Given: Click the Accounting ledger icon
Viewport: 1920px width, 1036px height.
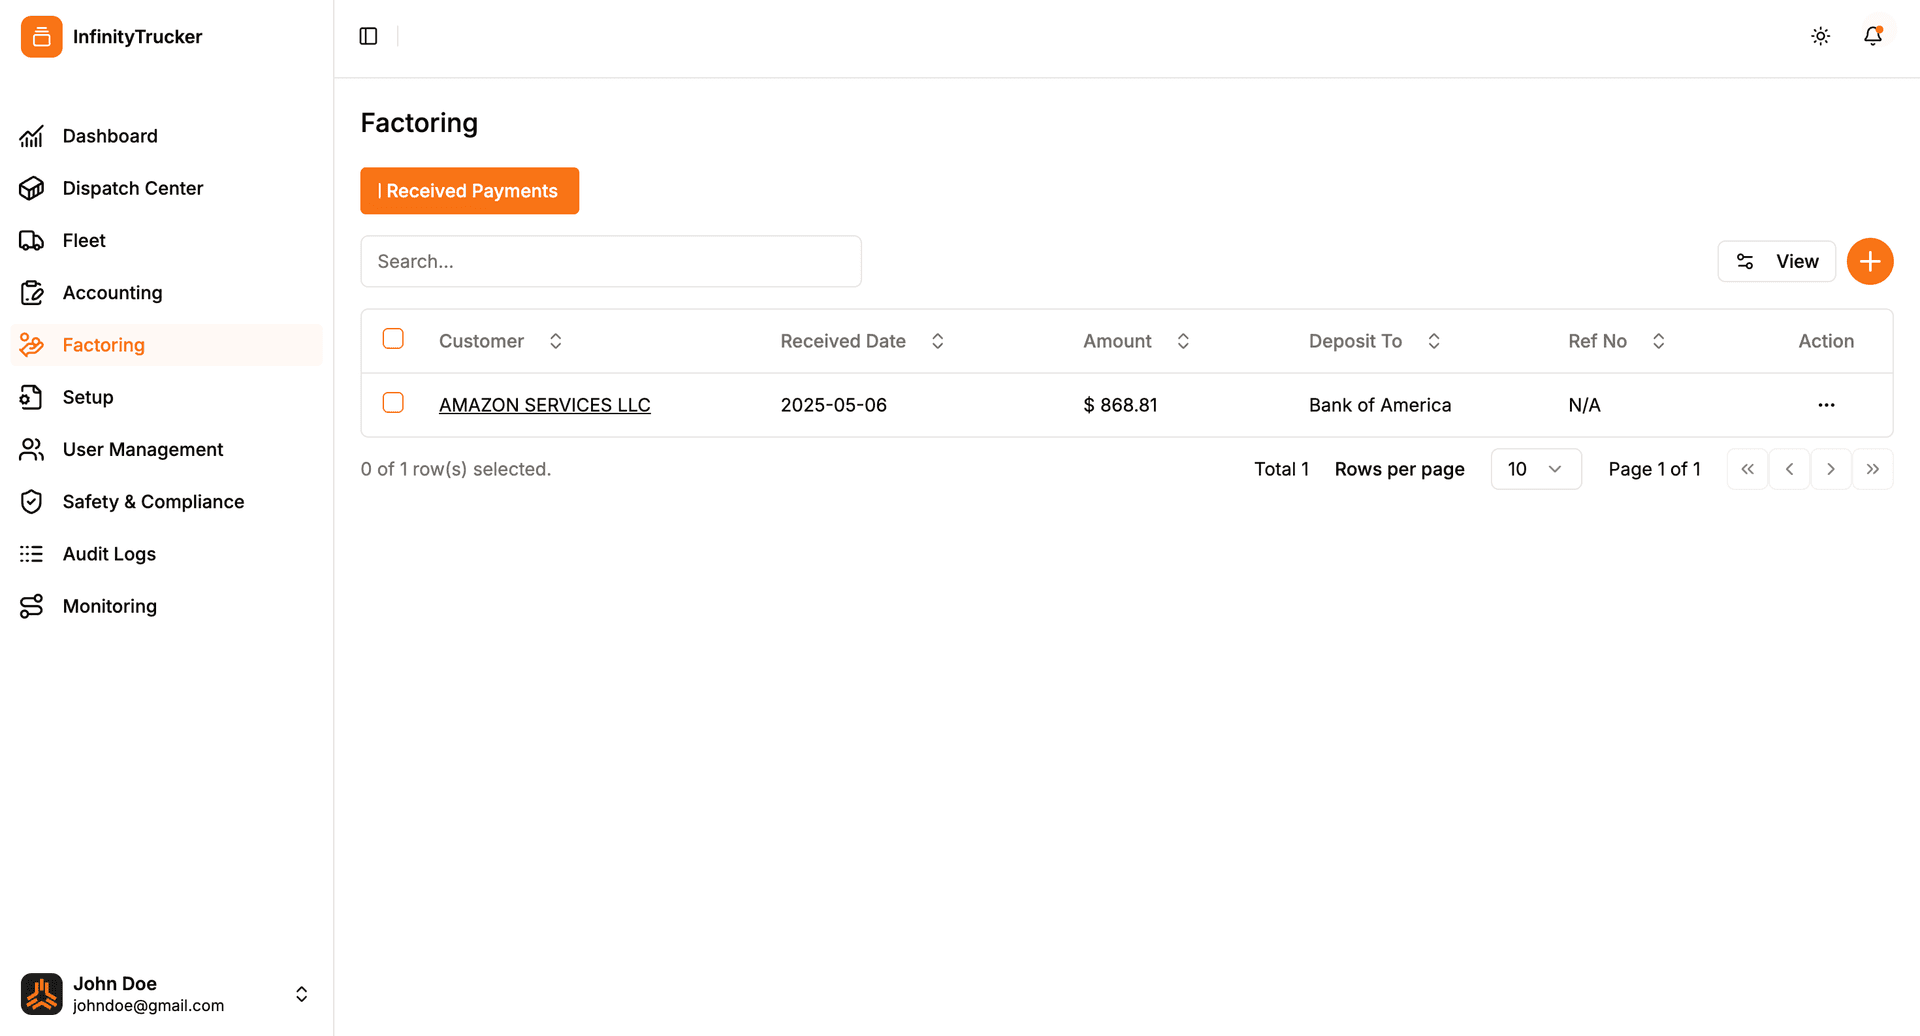Looking at the screenshot, I should pos(31,292).
